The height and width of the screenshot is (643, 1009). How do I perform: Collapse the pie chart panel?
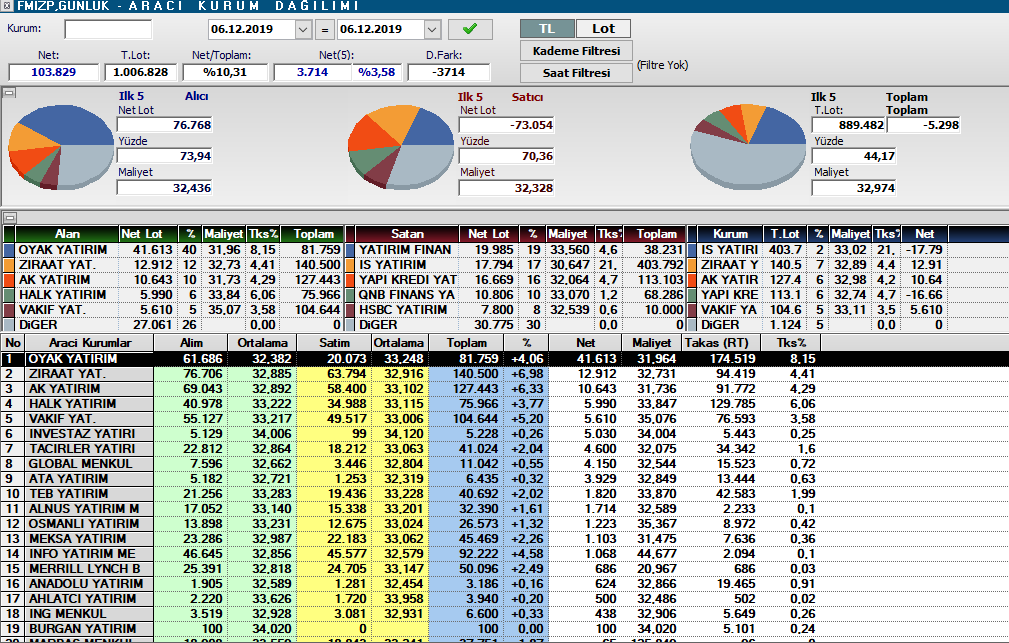click(9, 93)
